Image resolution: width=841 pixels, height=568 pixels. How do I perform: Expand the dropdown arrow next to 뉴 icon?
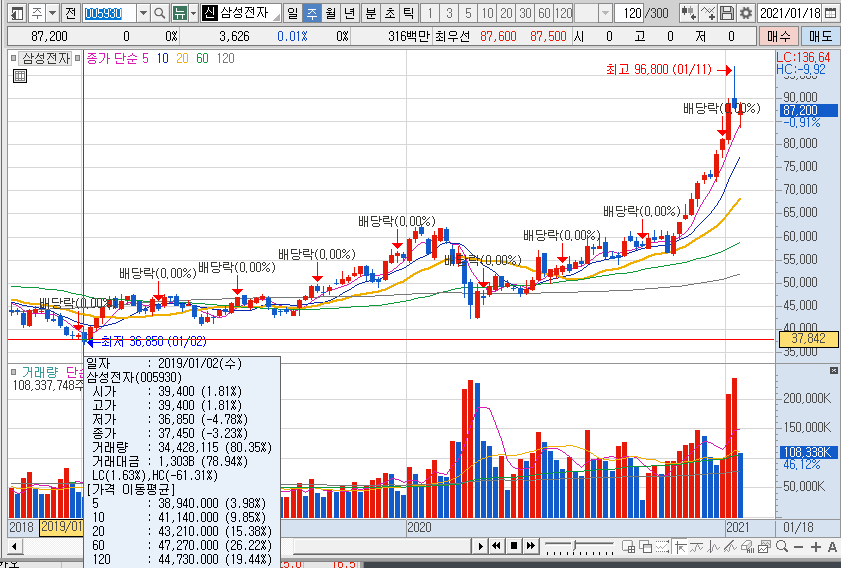194,13
